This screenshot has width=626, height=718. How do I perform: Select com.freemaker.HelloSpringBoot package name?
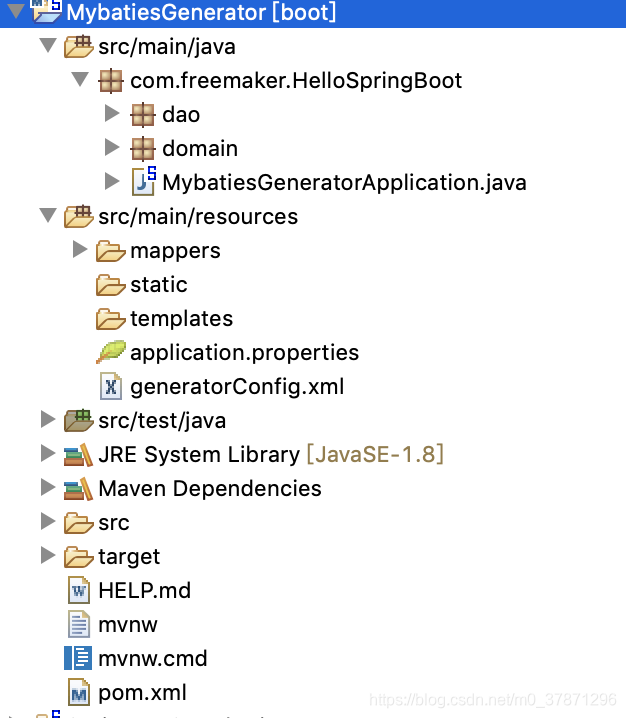point(296,81)
